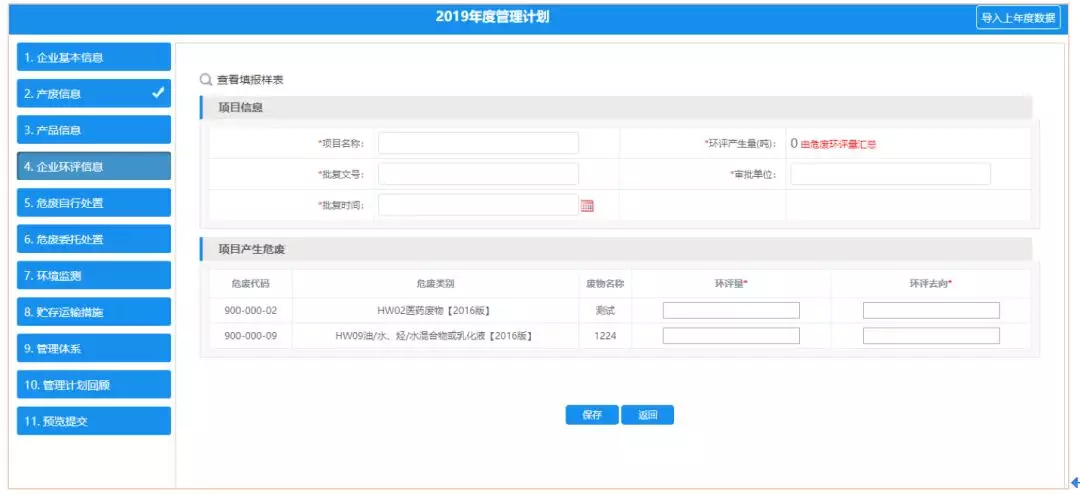Click the blue arrow icon at bottom right
This screenshot has width=1080, height=494.
1074,482
